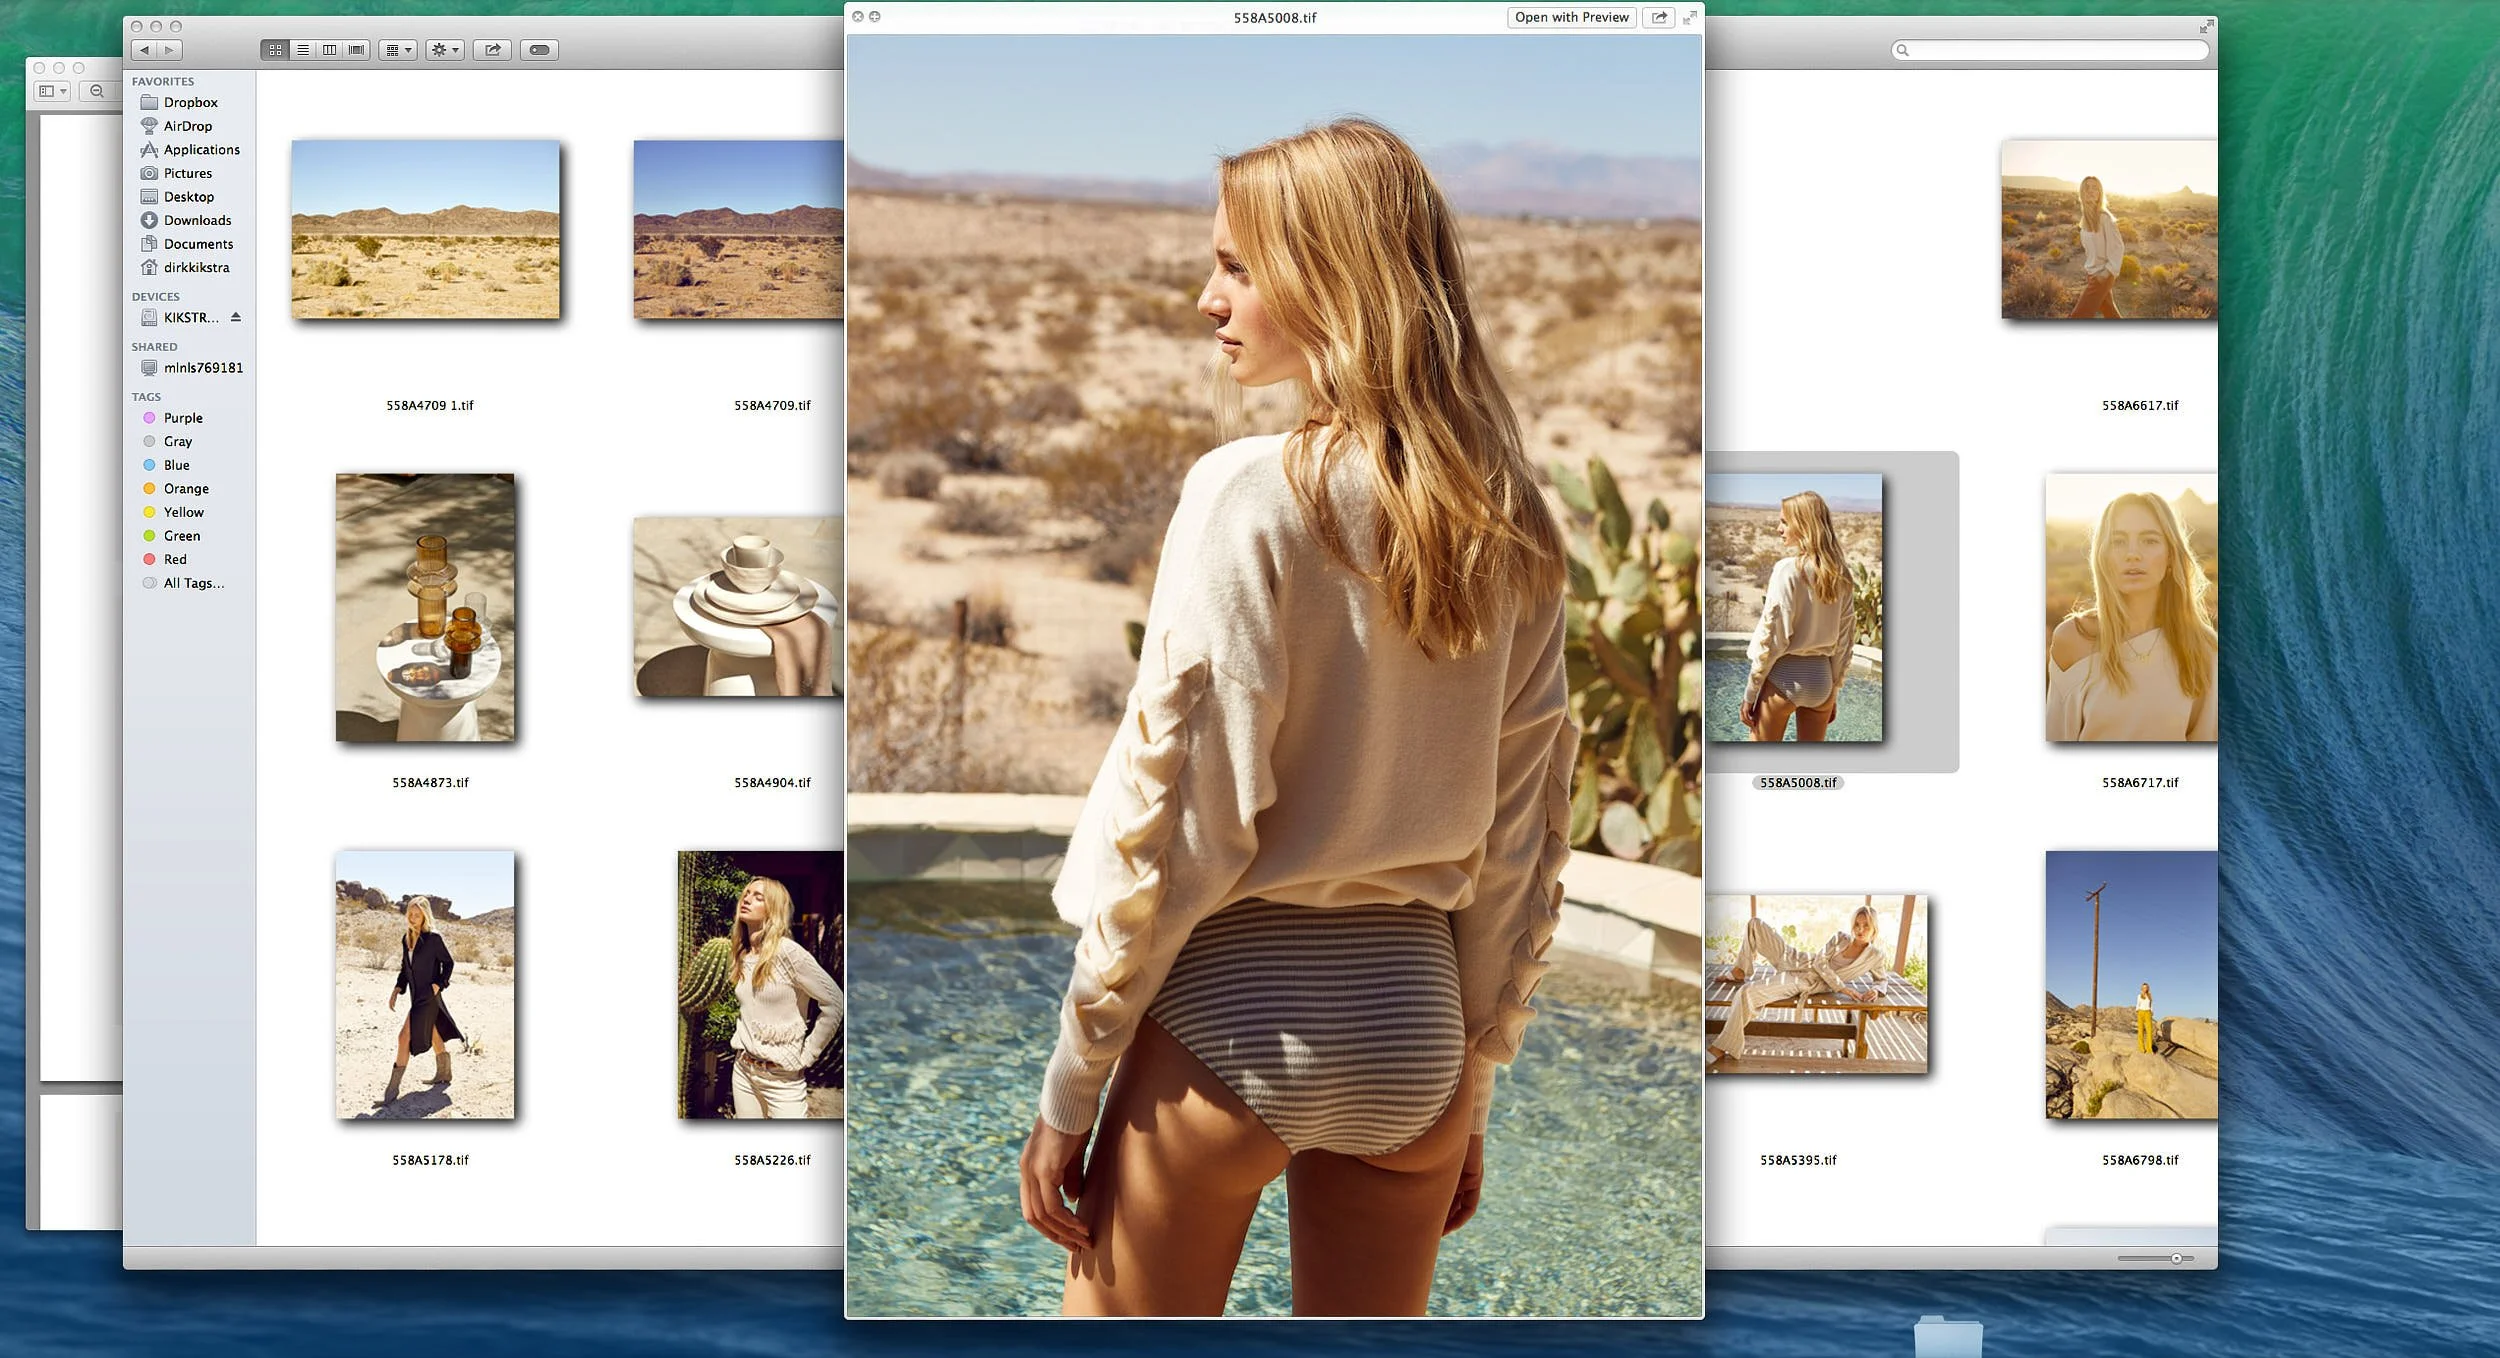The width and height of the screenshot is (2500, 1358).
Task: Open the Share menu in the Finder toolbar
Action: coord(490,48)
